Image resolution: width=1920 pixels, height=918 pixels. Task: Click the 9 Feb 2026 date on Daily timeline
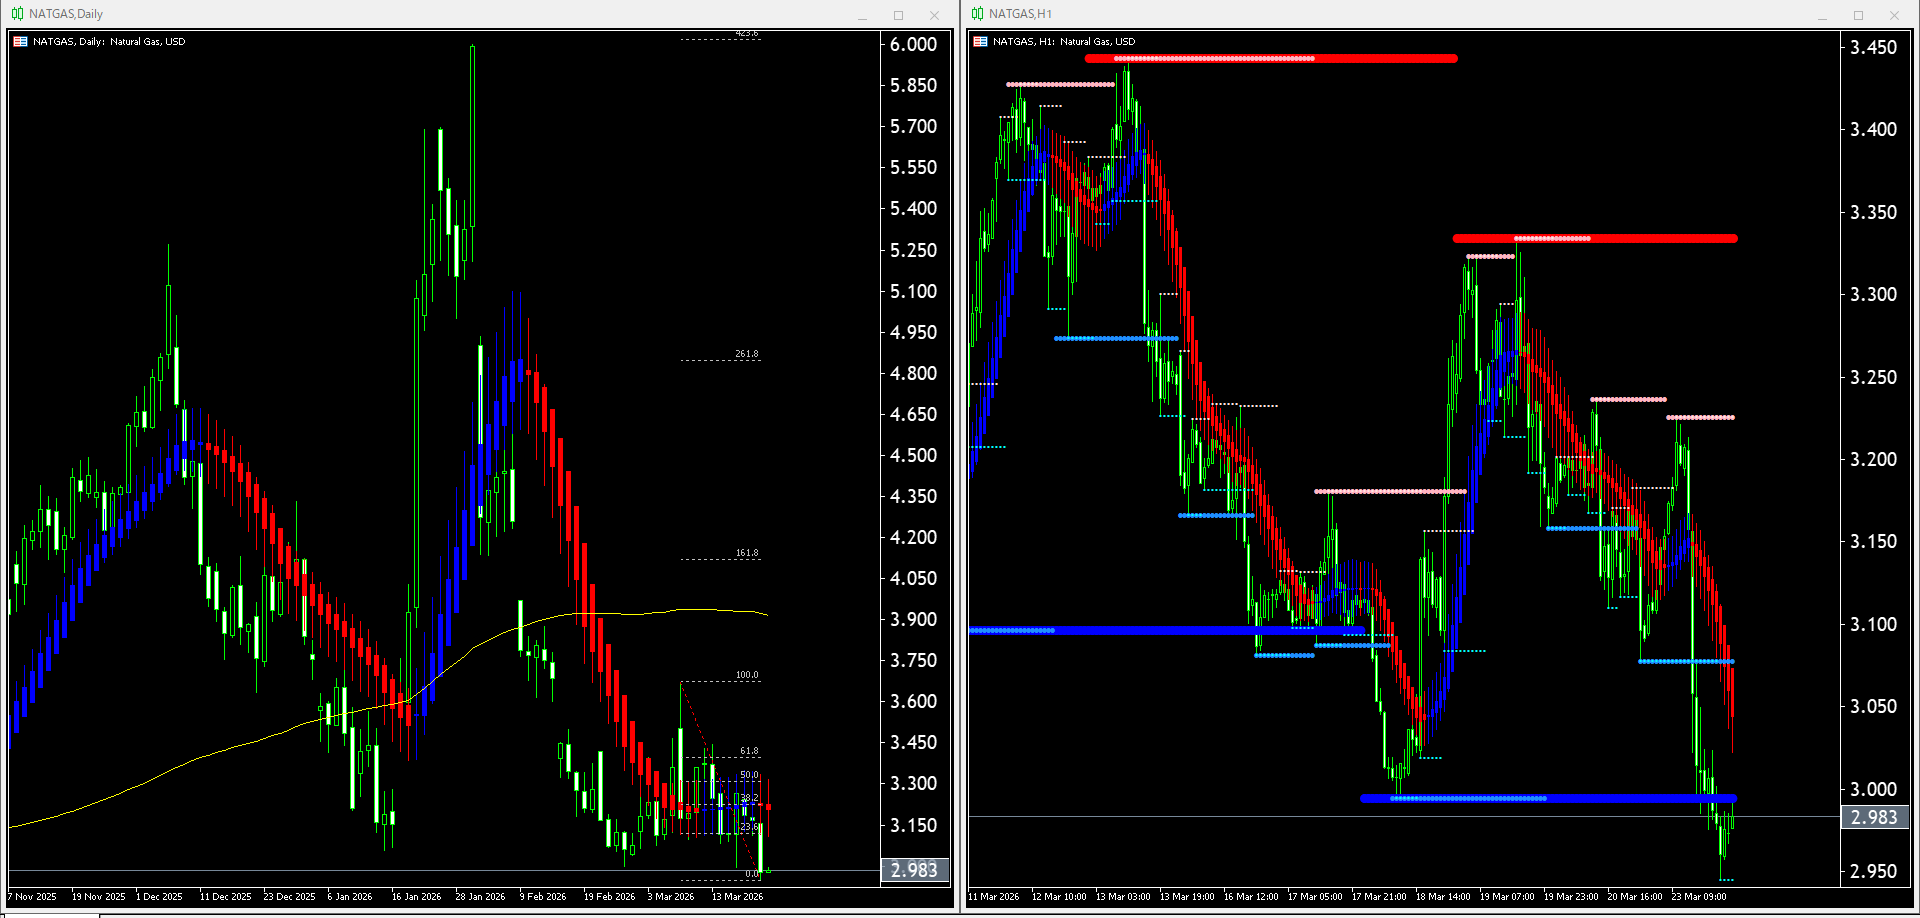(543, 897)
